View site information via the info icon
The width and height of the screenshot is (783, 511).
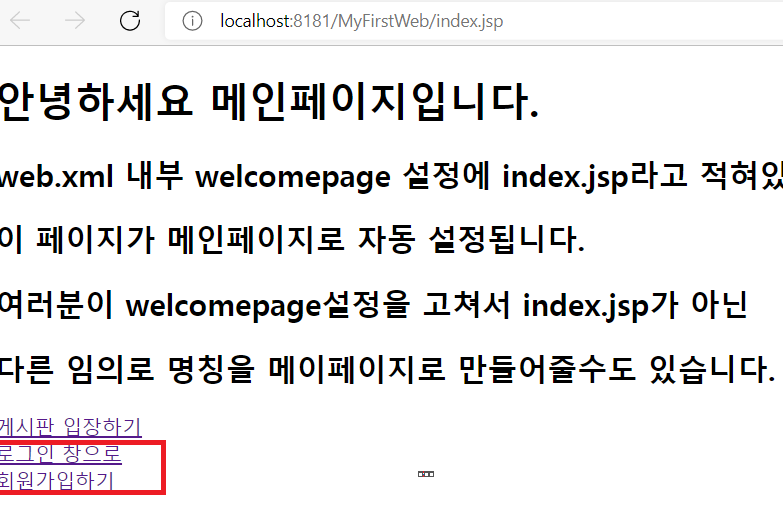tap(192, 21)
